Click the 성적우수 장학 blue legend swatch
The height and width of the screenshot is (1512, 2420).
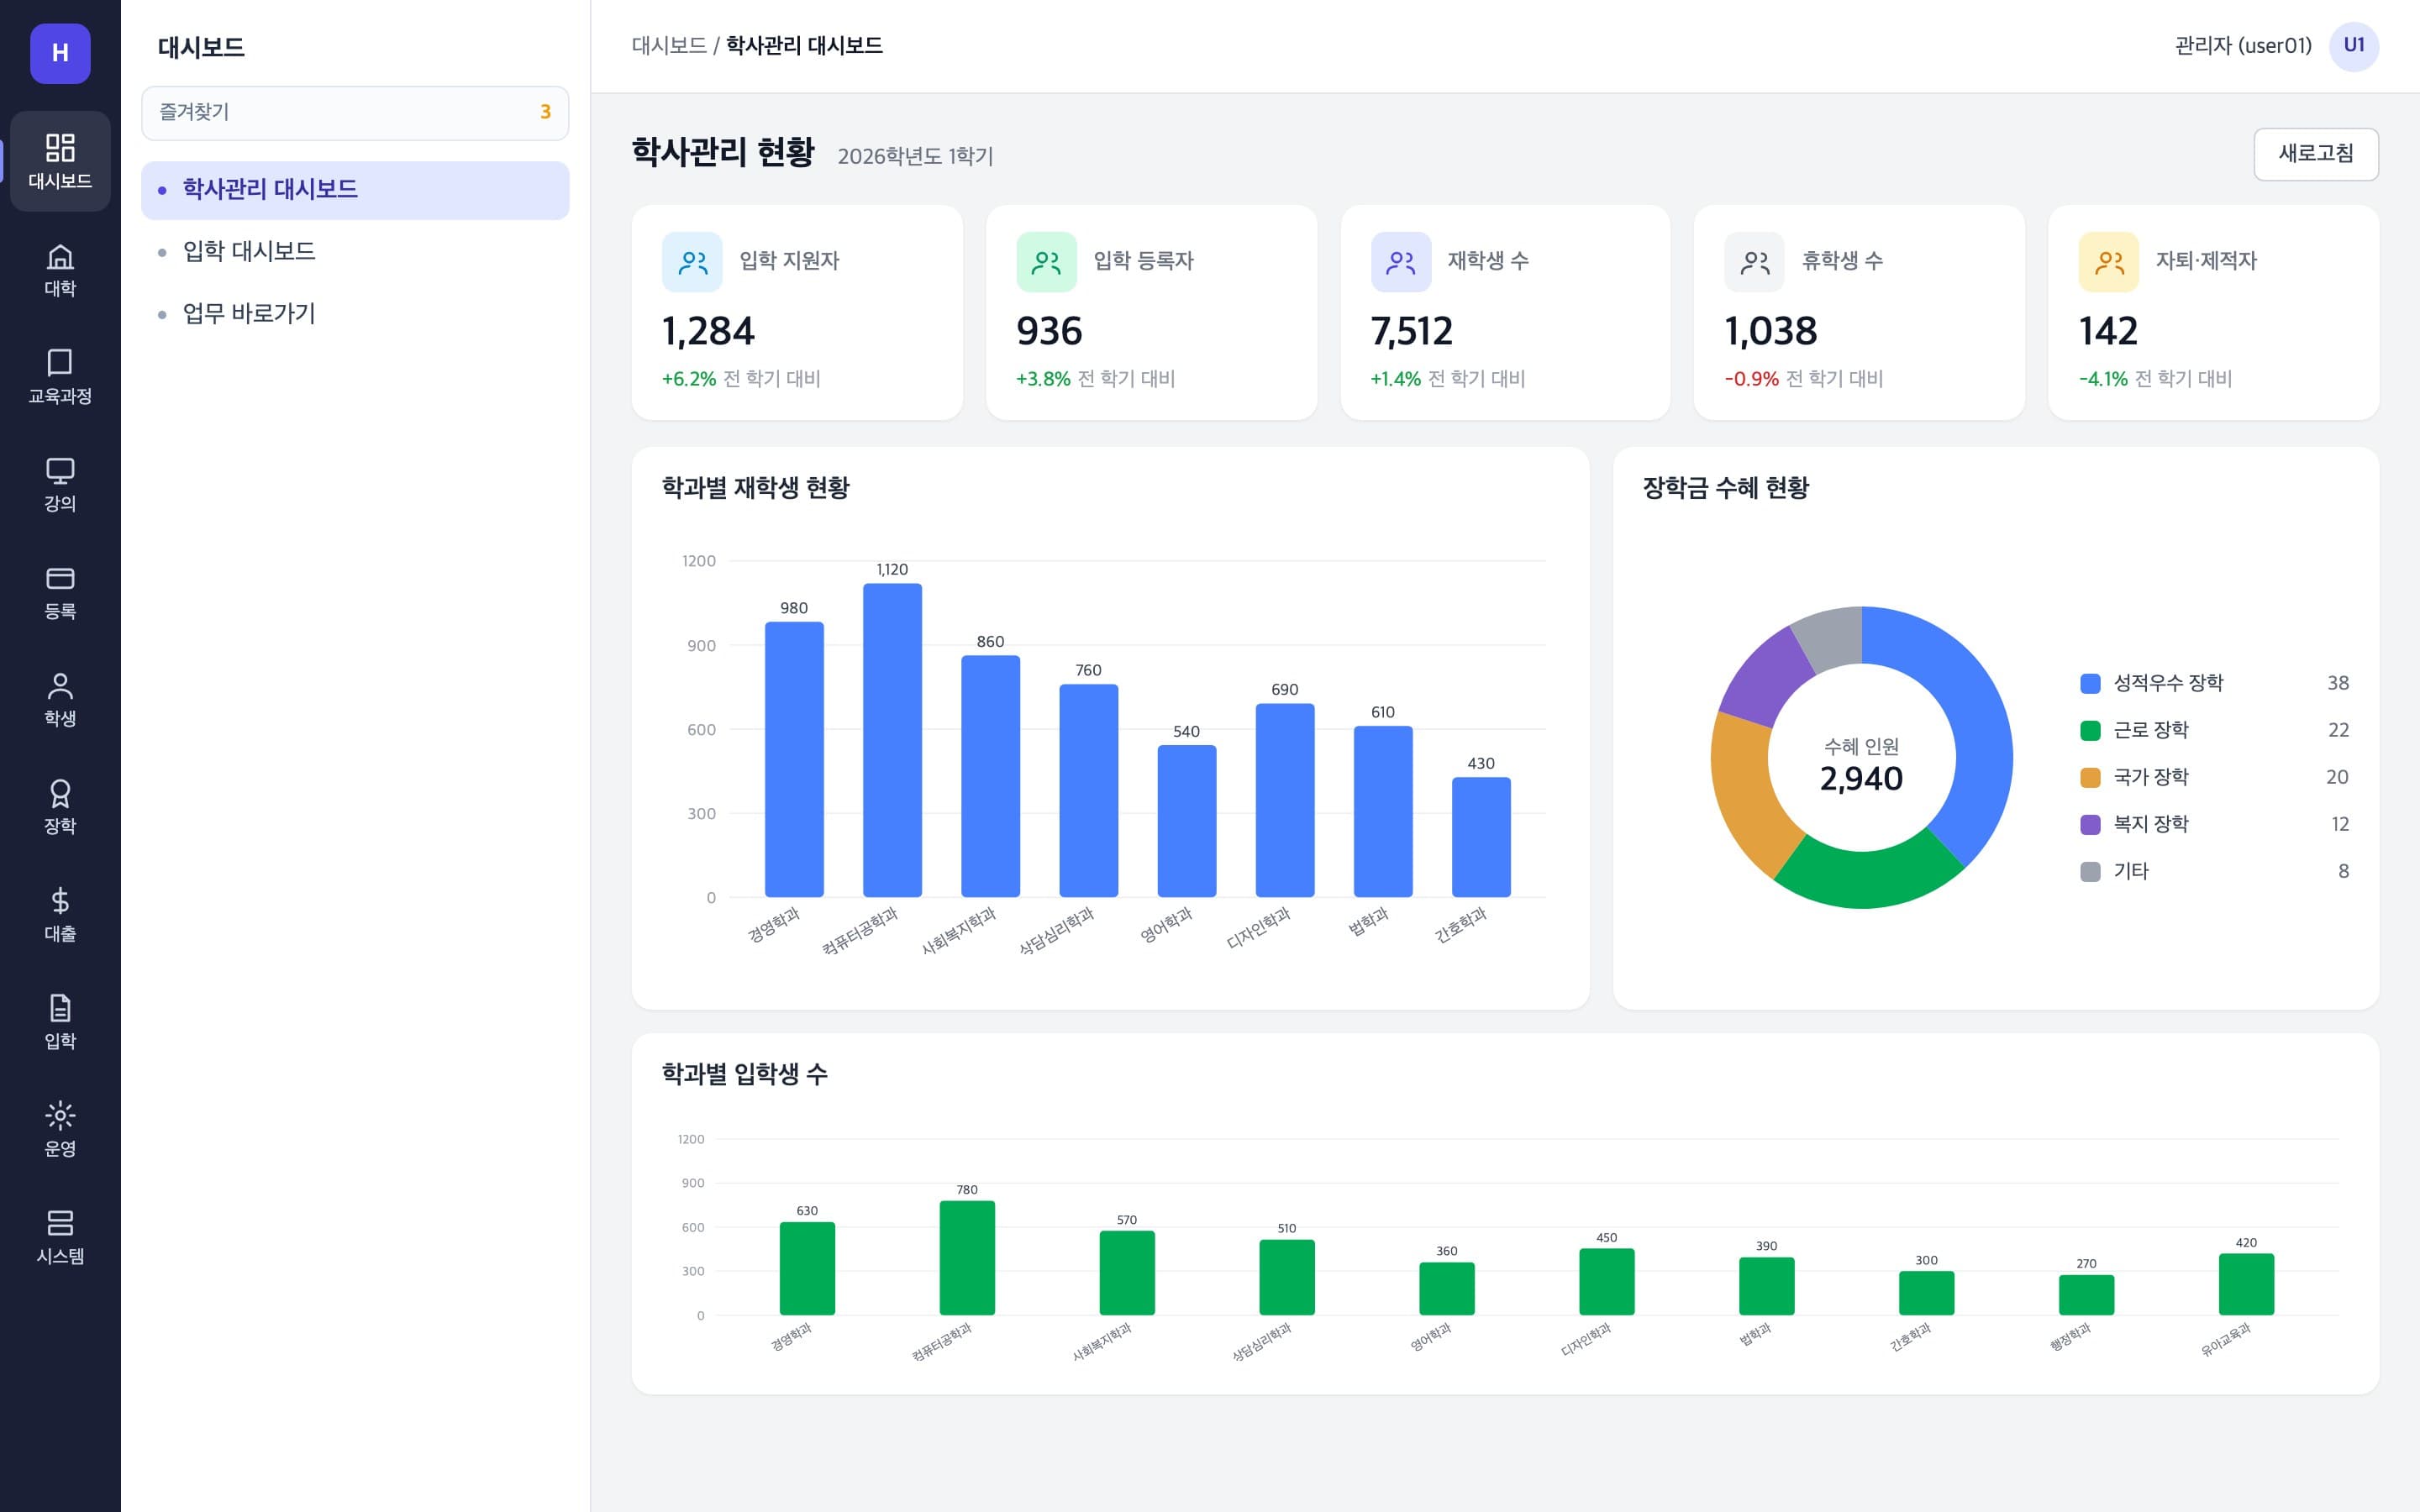(2090, 683)
